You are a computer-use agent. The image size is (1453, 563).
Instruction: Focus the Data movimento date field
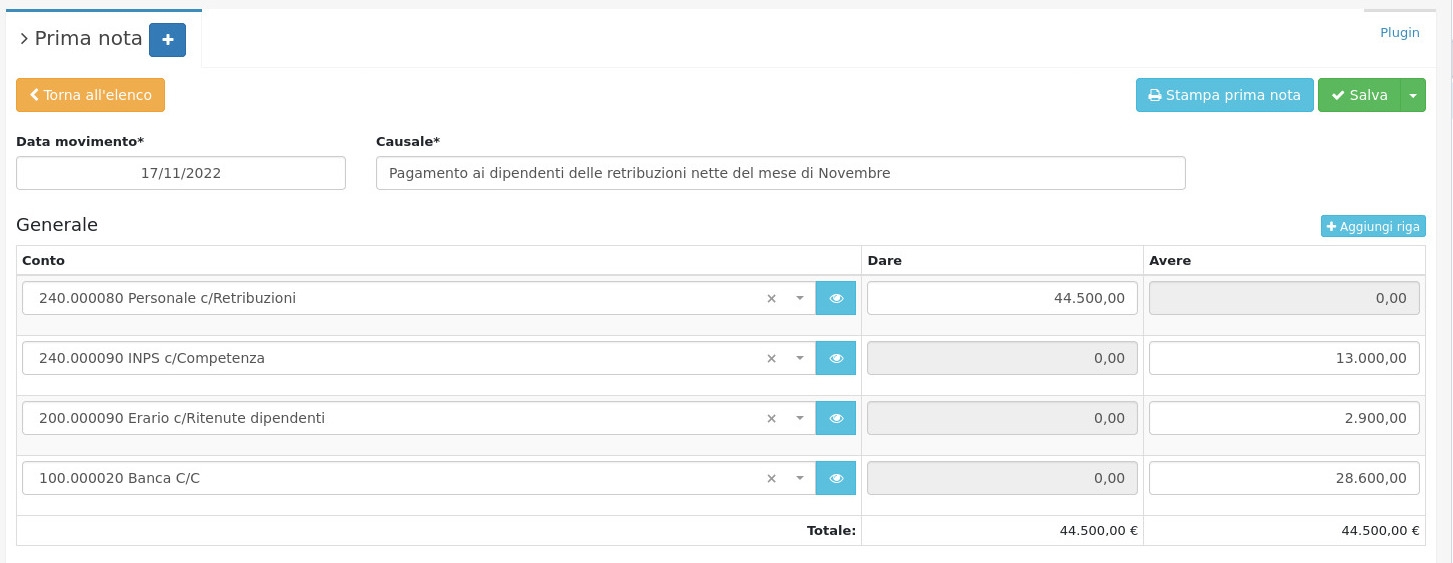click(x=181, y=173)
